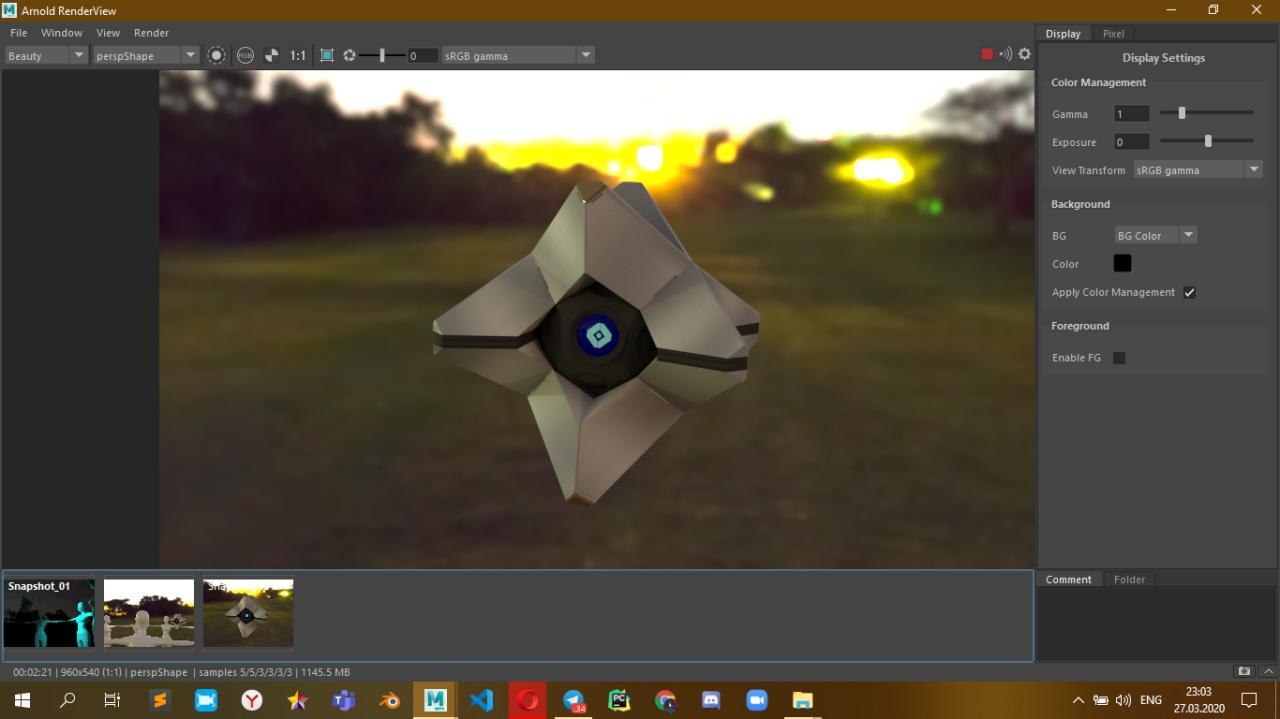Screen dimensions: 1280x719
Task: Click the Exposure value field in Display Settings
Action: pos(1131,142)
